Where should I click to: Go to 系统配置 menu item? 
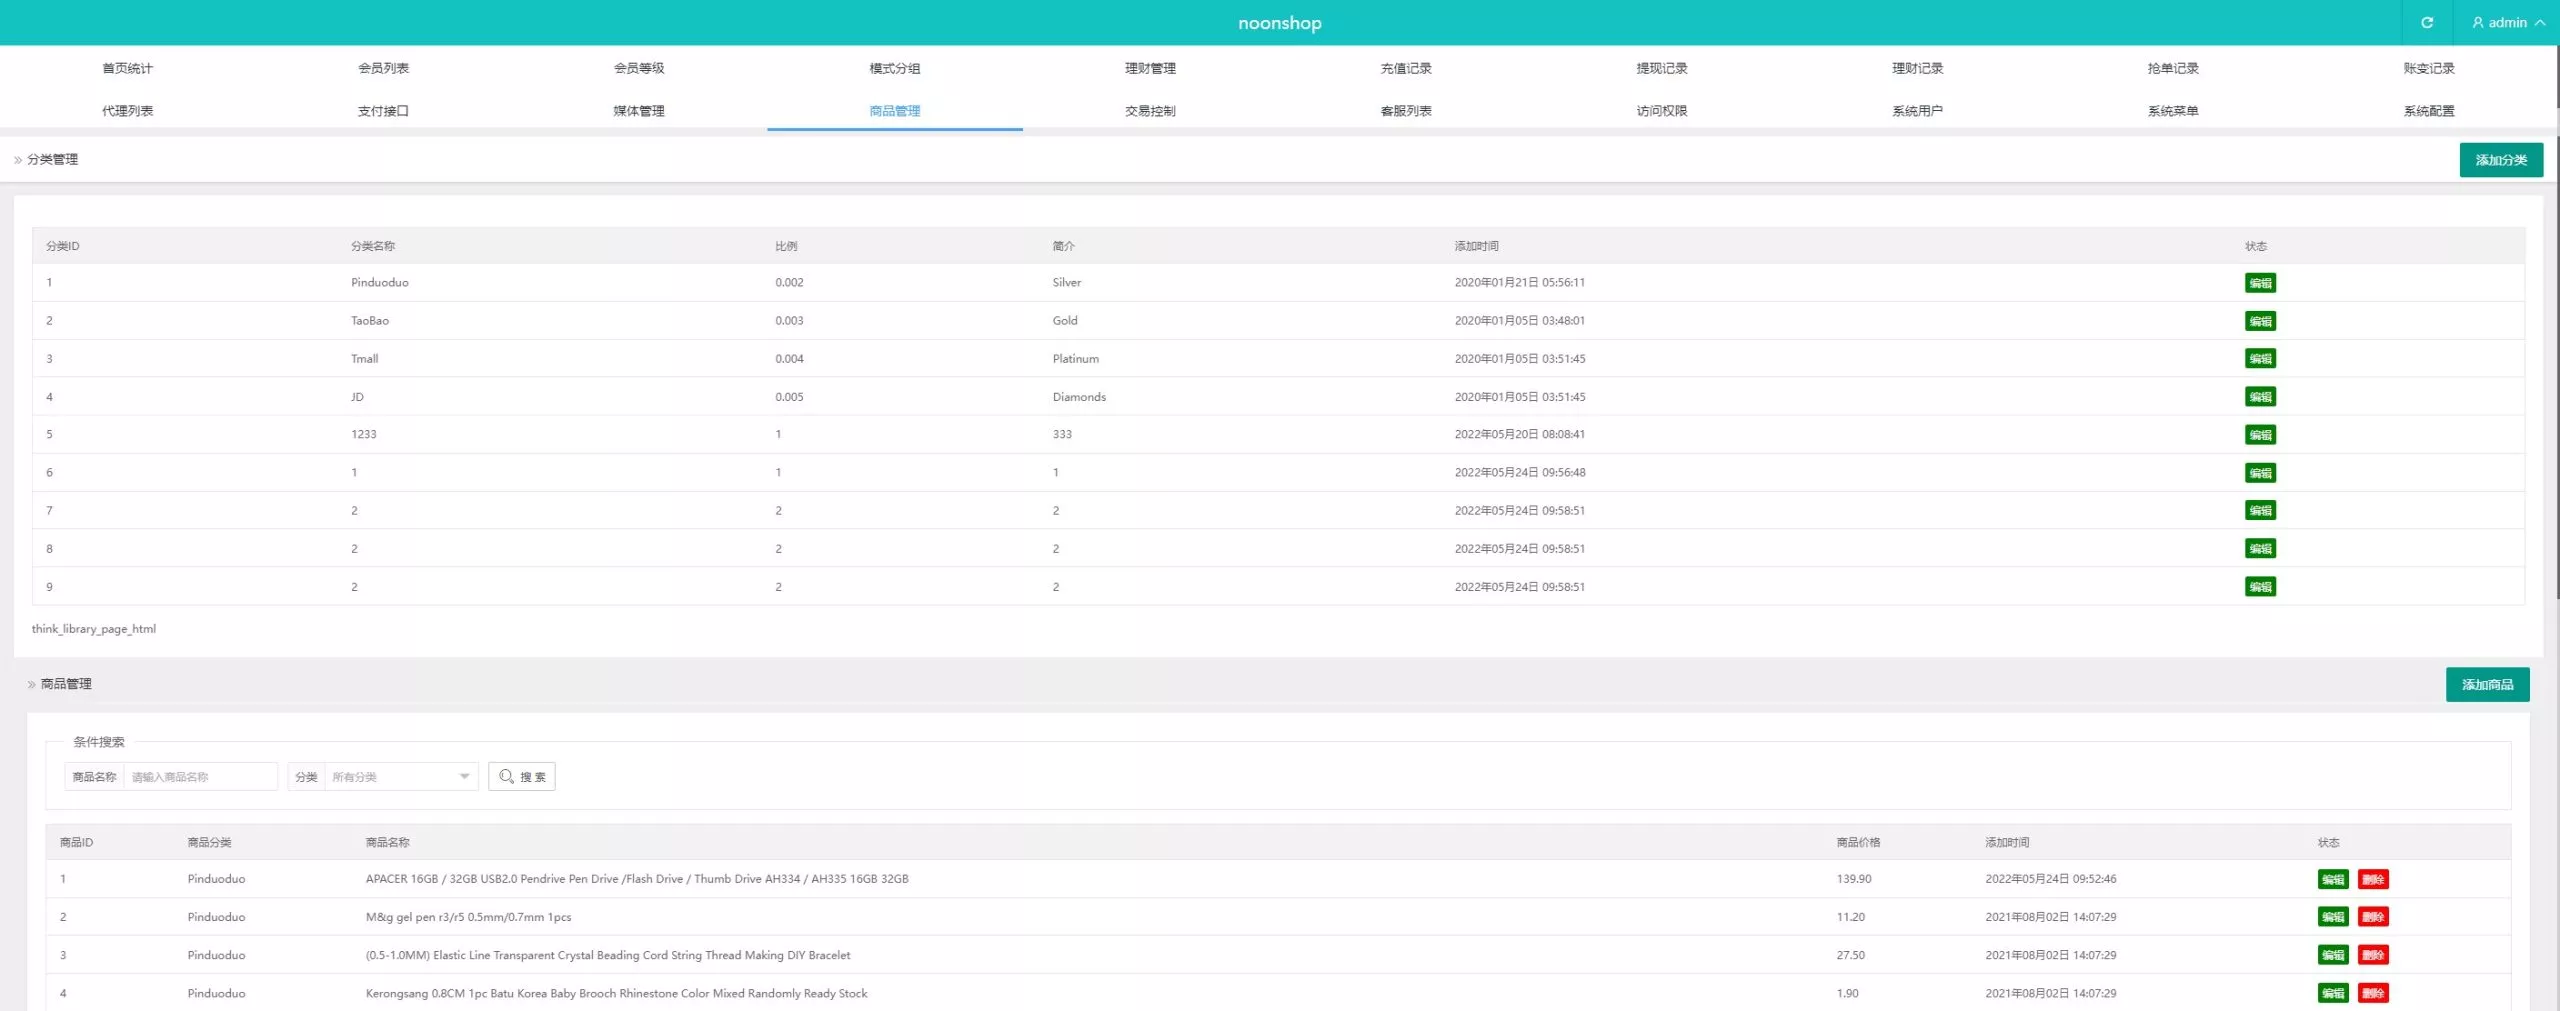click(2429, 111)
